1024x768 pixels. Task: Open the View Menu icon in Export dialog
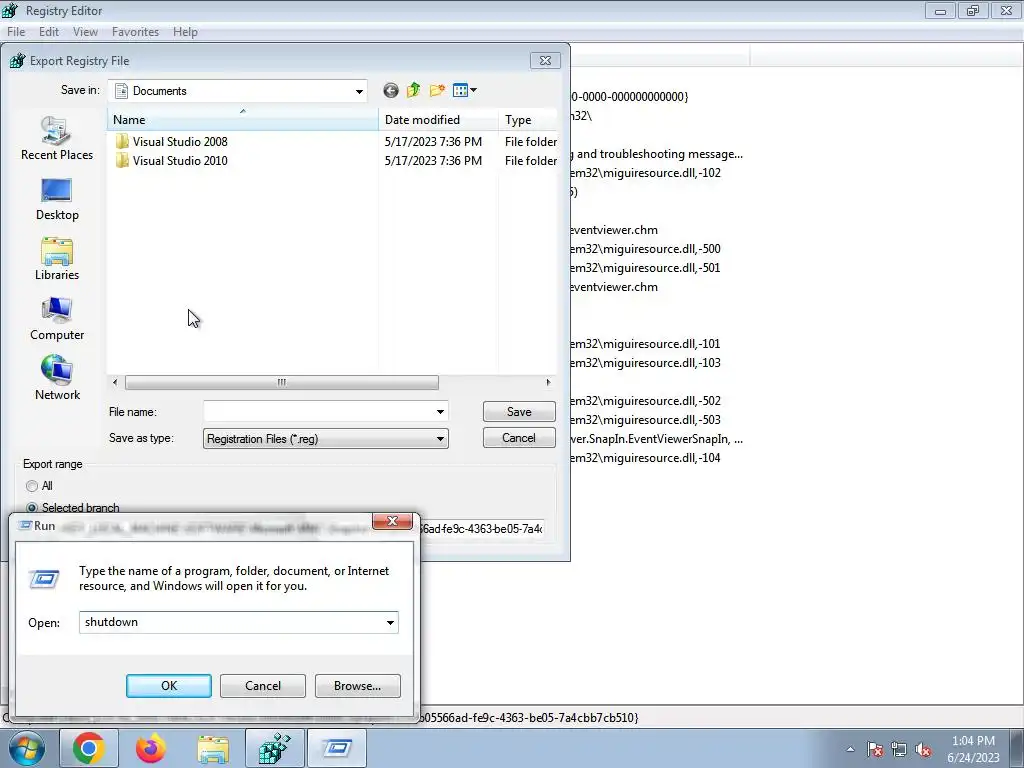coord(460,91)
